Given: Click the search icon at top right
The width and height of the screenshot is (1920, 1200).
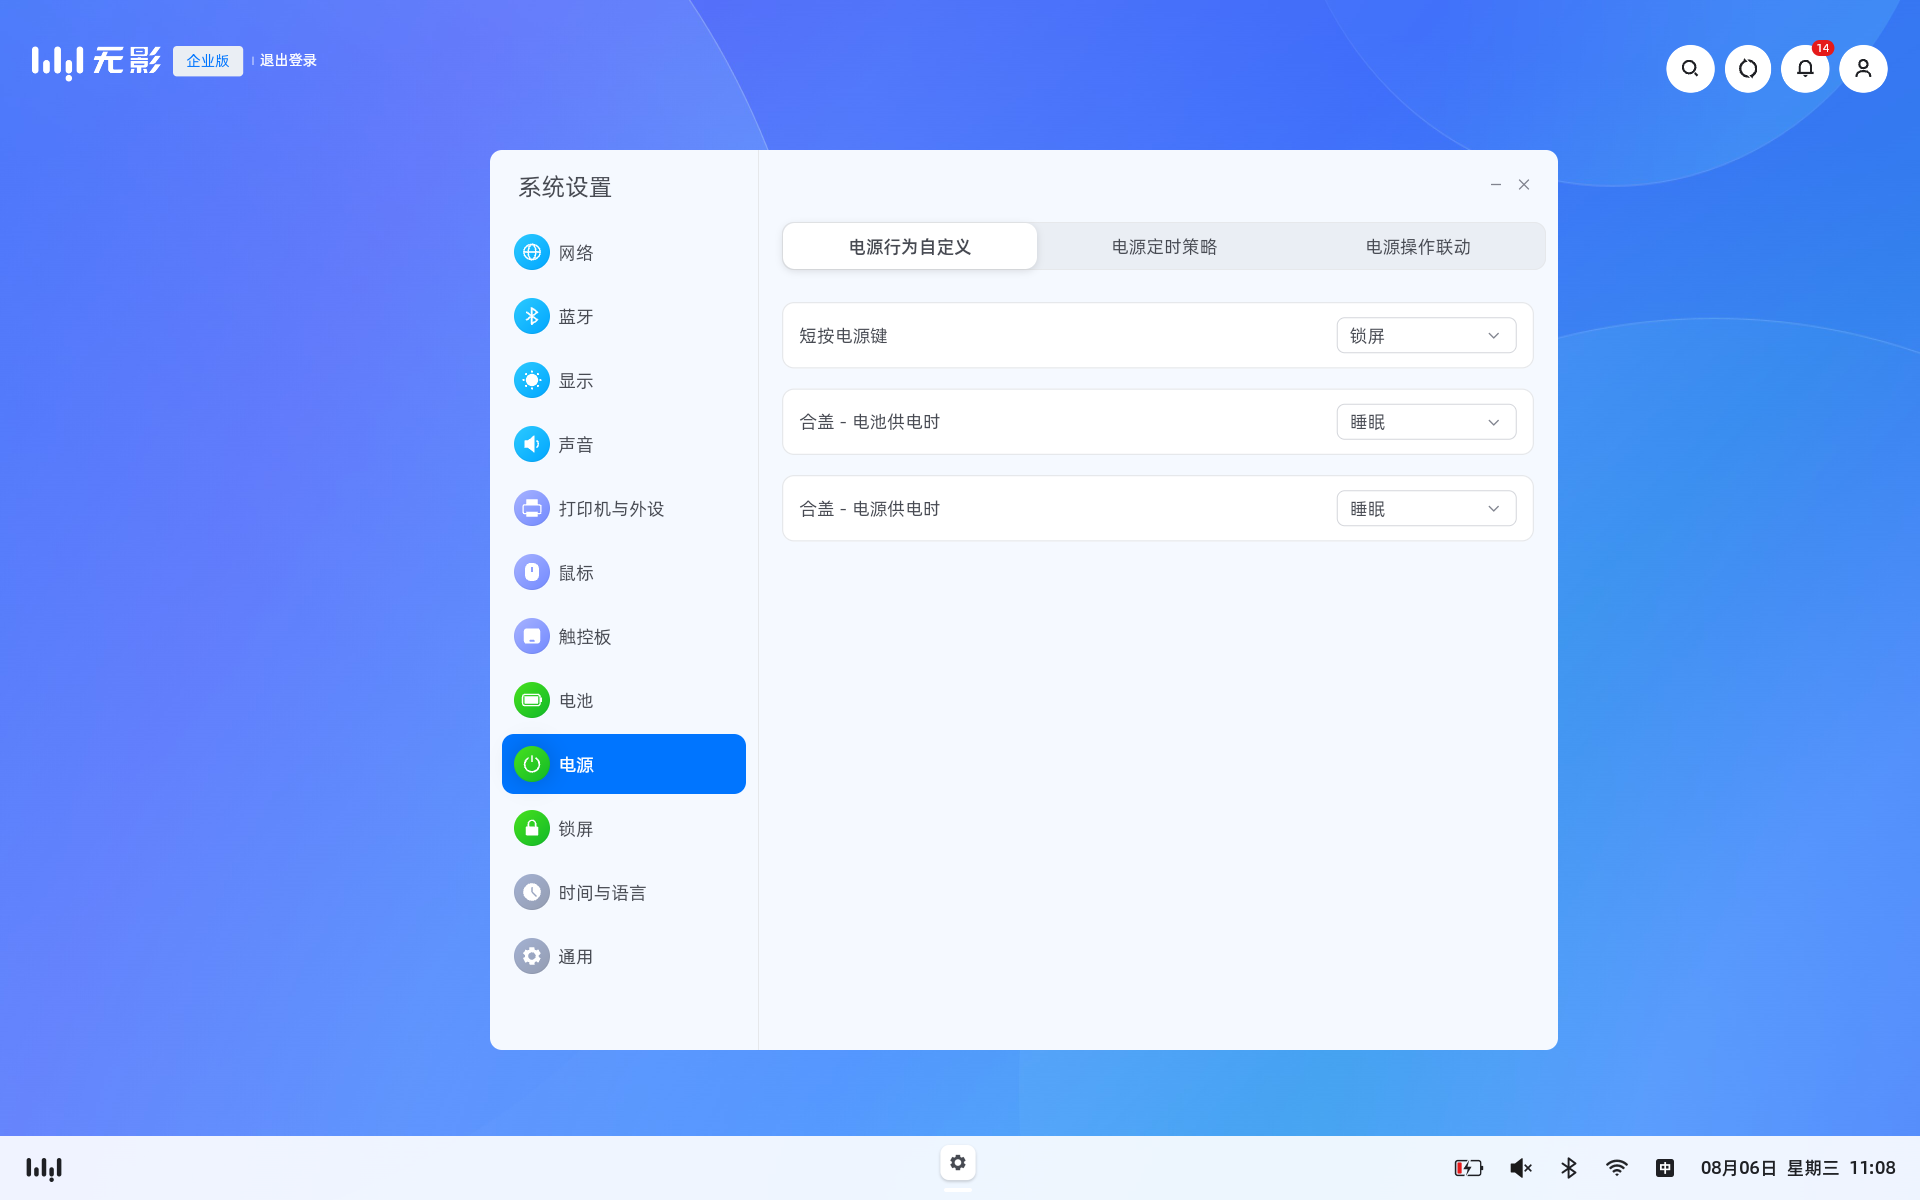Looking at the screenshot, I should pos(1690,68).
